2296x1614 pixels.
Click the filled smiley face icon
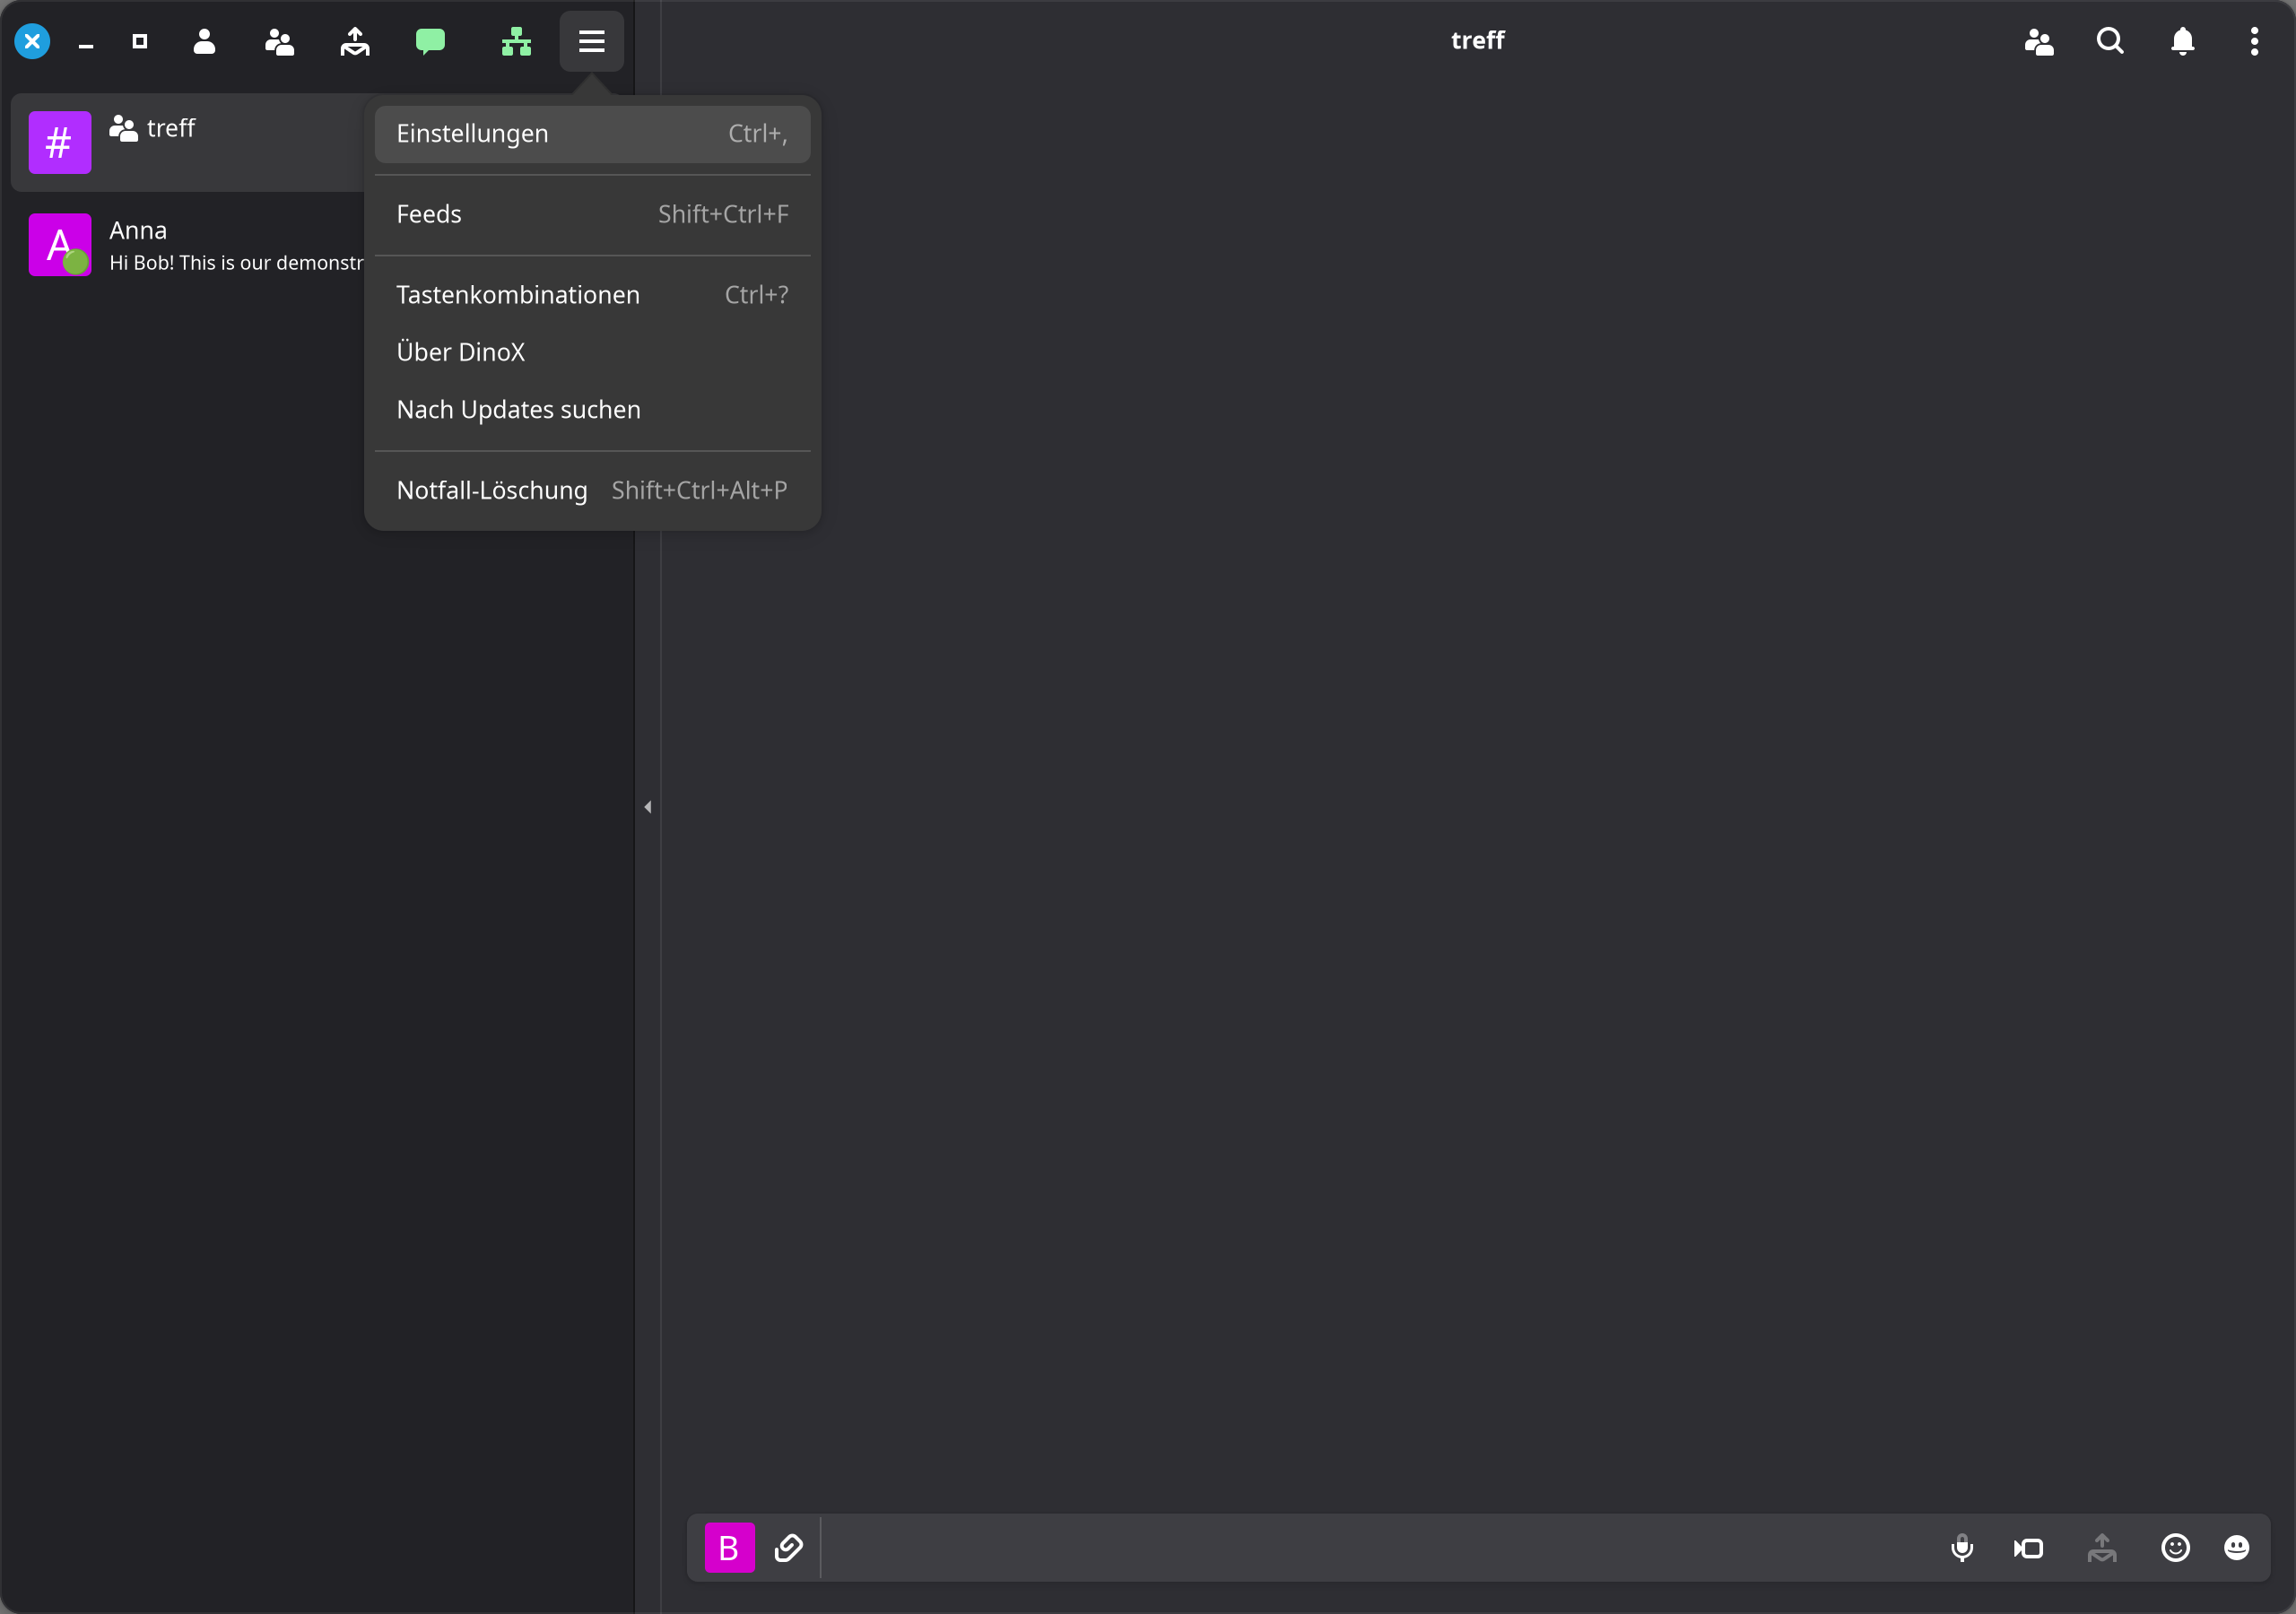(2237, 1548)
